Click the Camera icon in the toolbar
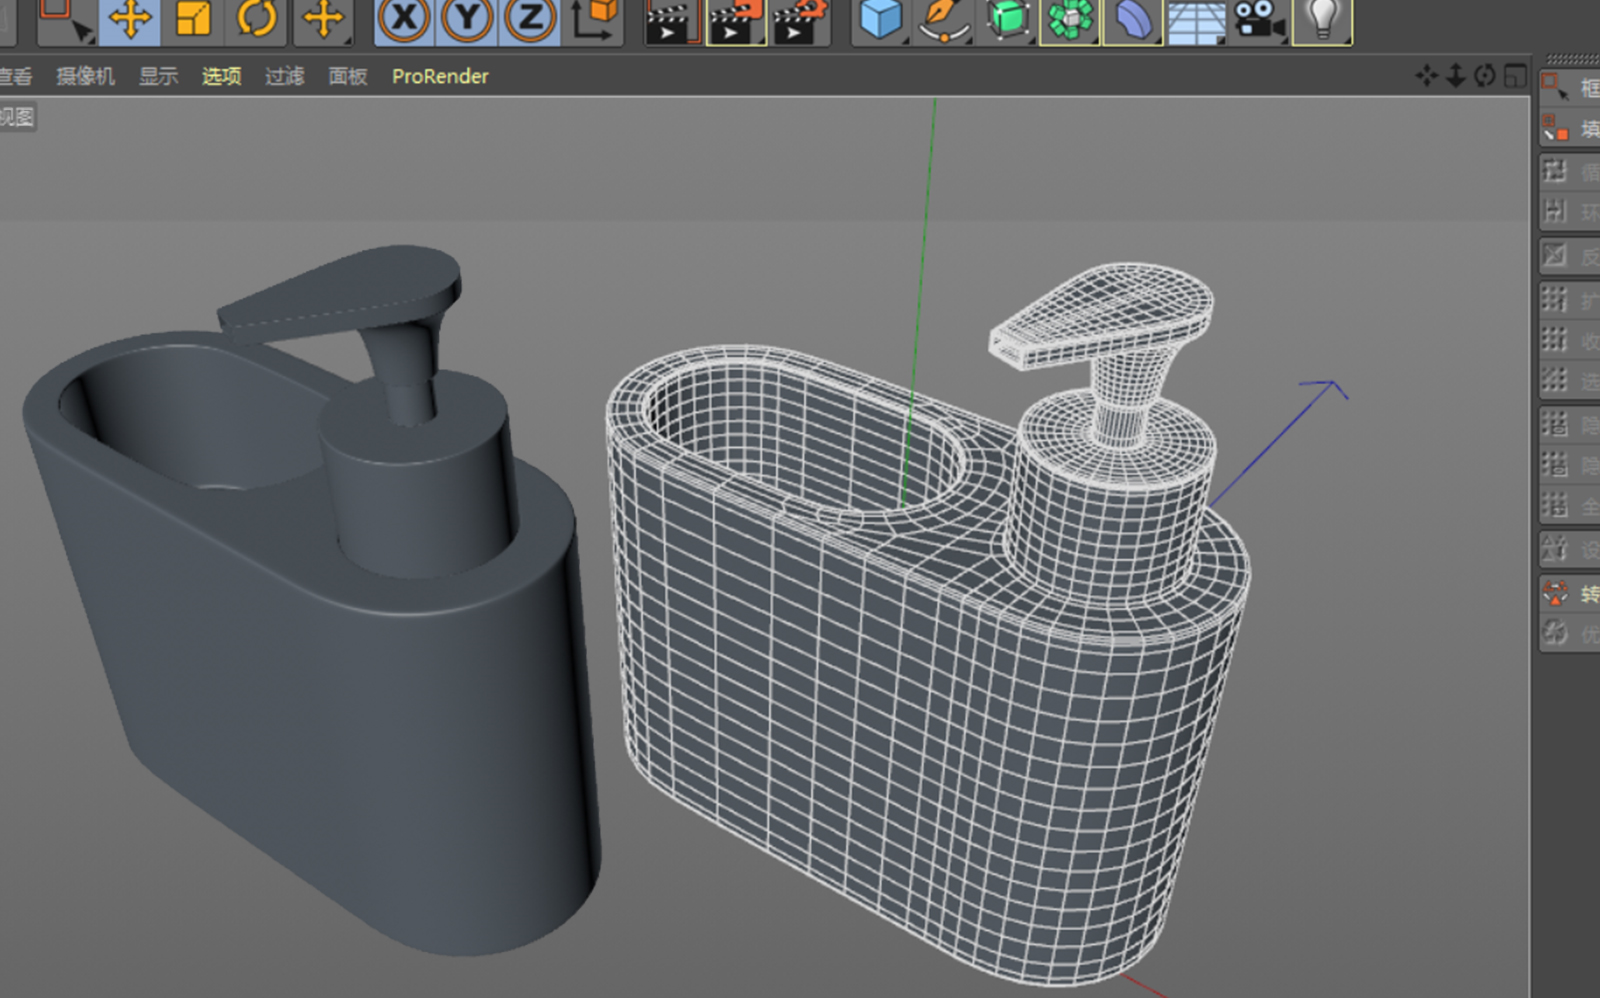This screenshot has height=998, width=1600. 1258,22
